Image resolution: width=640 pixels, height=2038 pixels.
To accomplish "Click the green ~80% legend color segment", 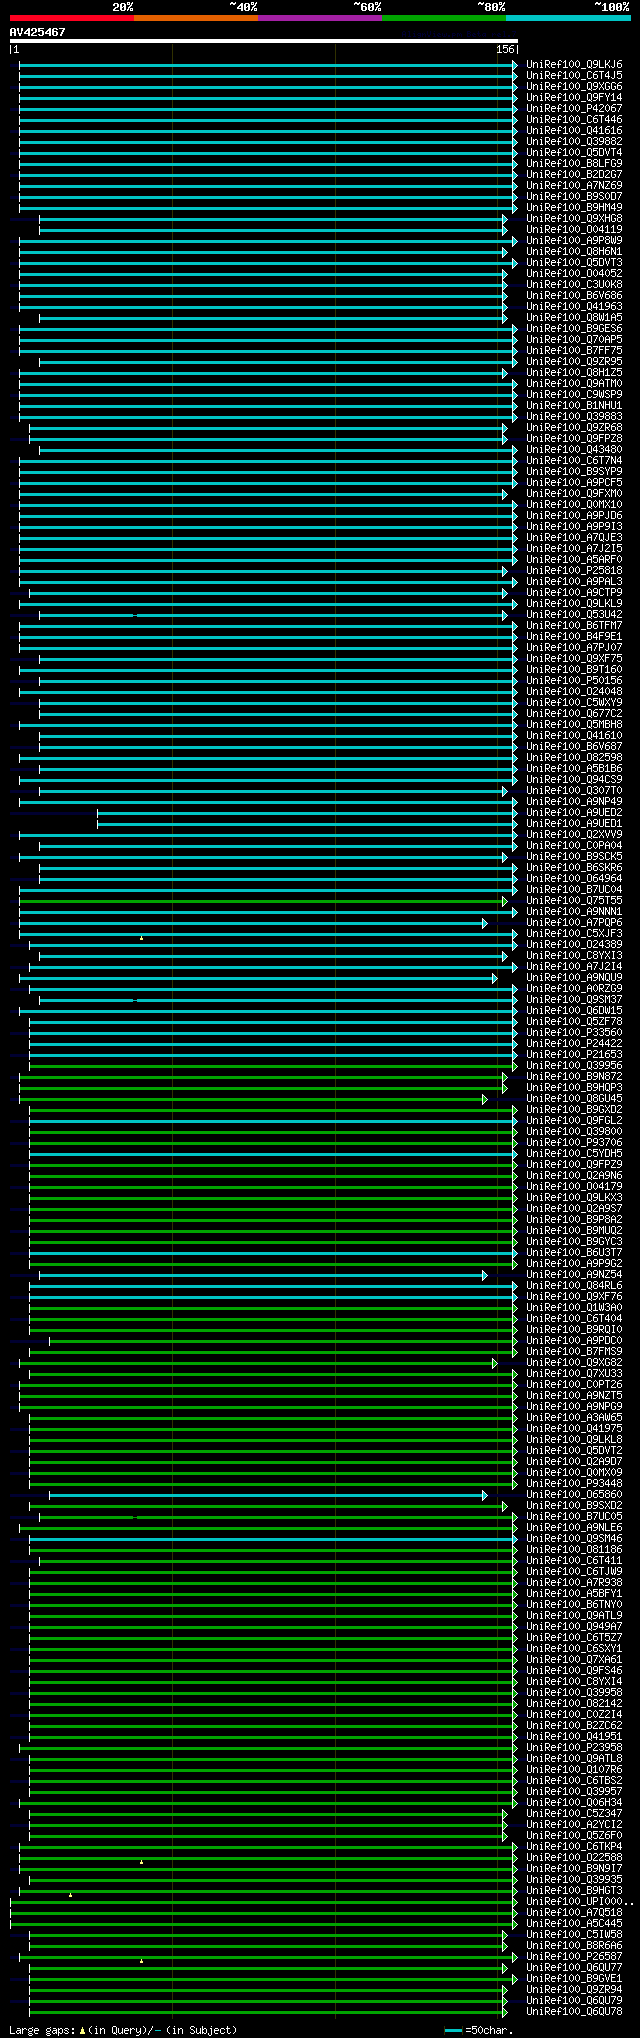I will pyautogui.click(x=443, y=18).
